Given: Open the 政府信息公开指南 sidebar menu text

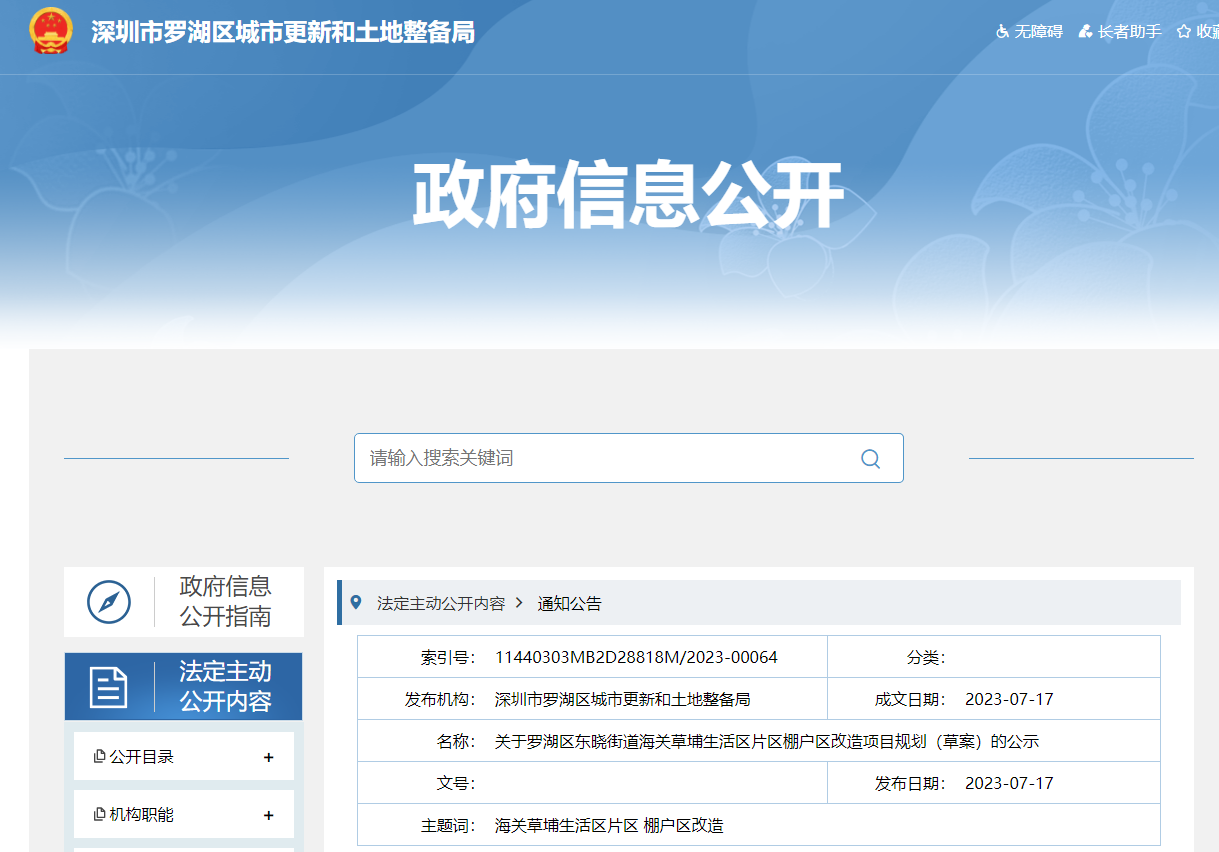Looking at the screenshot, I should [225, 601].
